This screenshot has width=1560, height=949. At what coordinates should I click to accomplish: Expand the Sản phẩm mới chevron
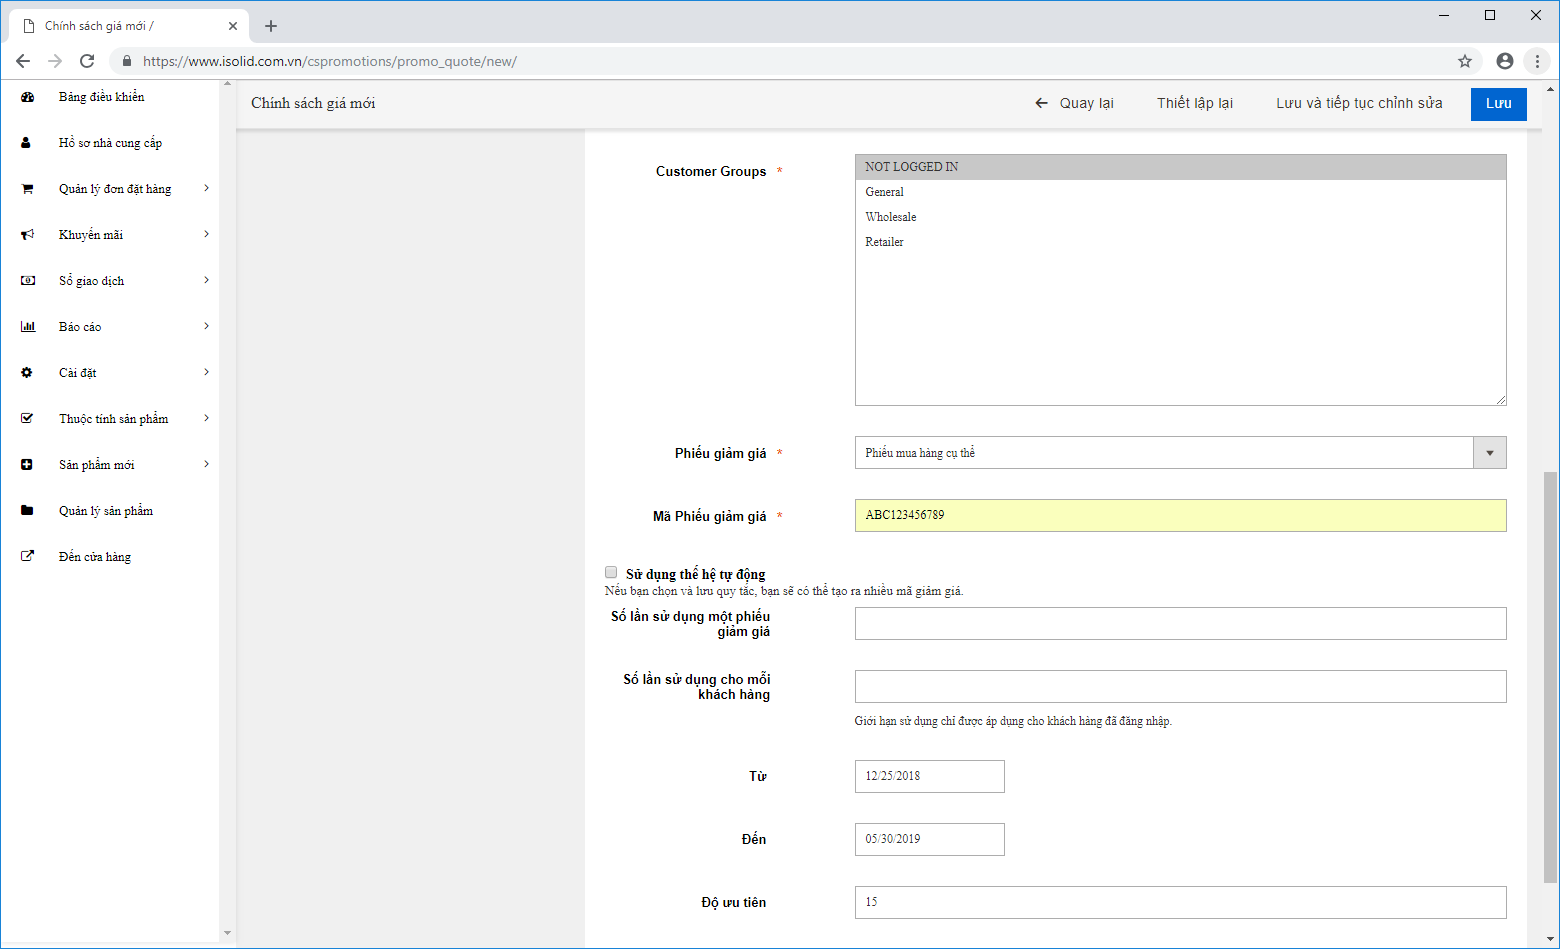click(207, 464)
